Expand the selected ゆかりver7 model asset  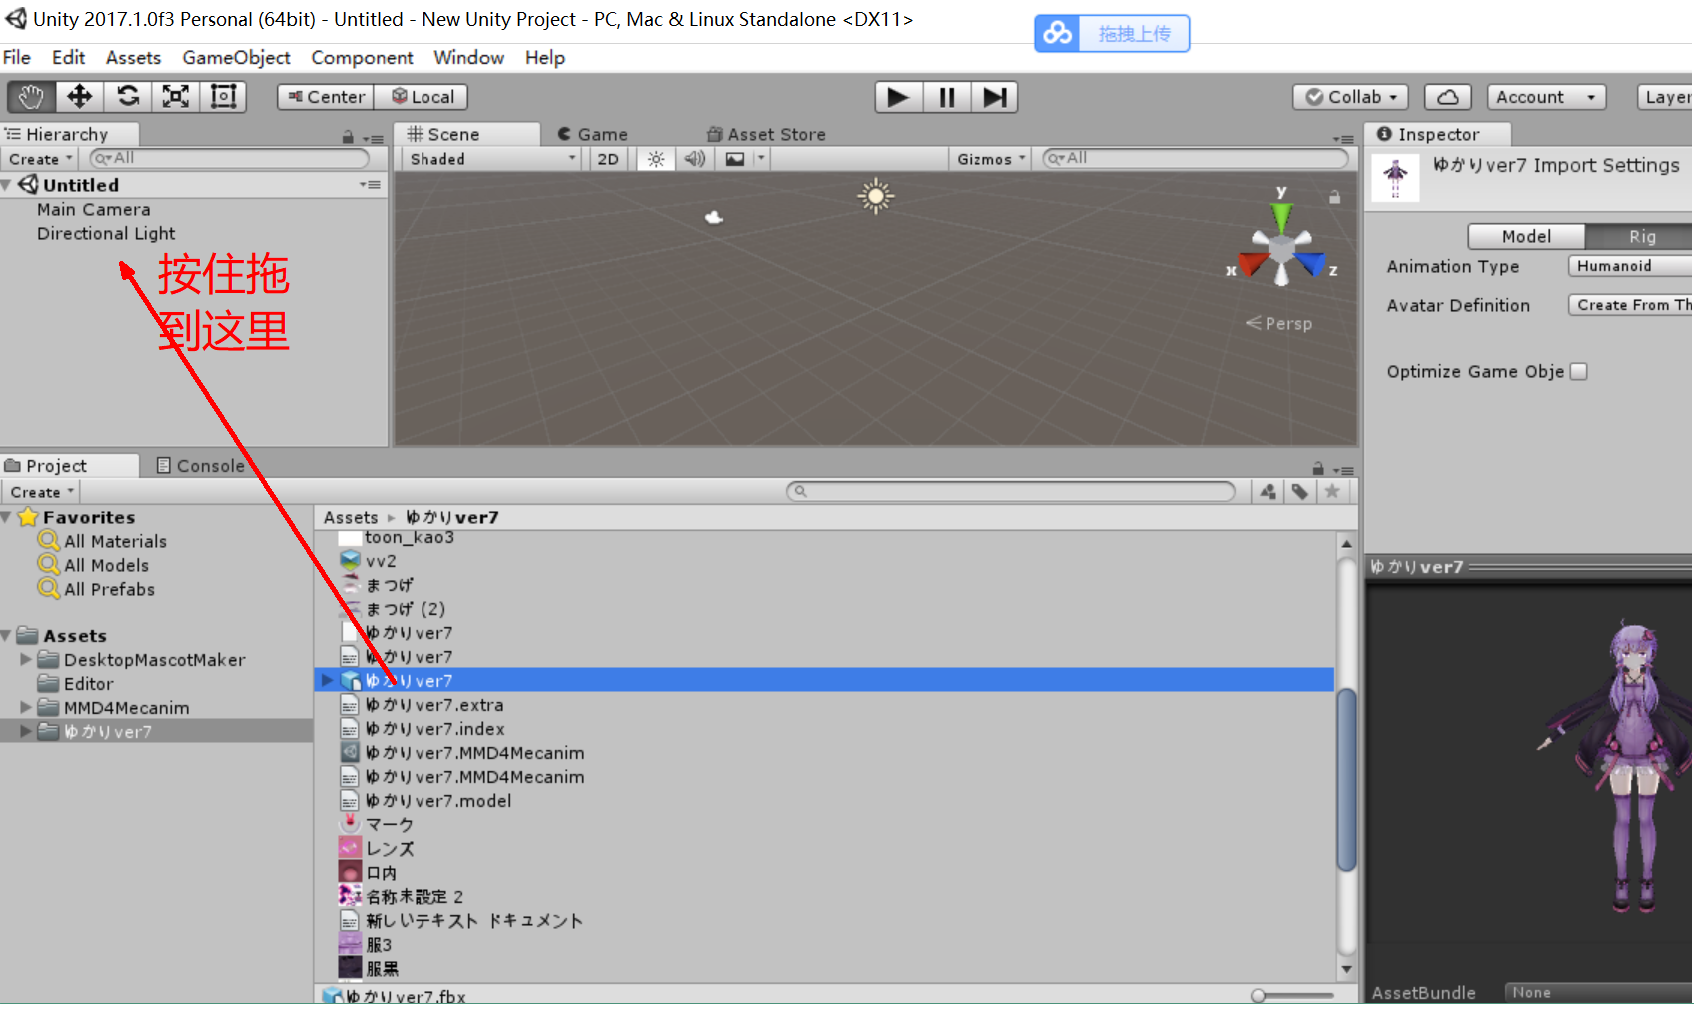326,680
